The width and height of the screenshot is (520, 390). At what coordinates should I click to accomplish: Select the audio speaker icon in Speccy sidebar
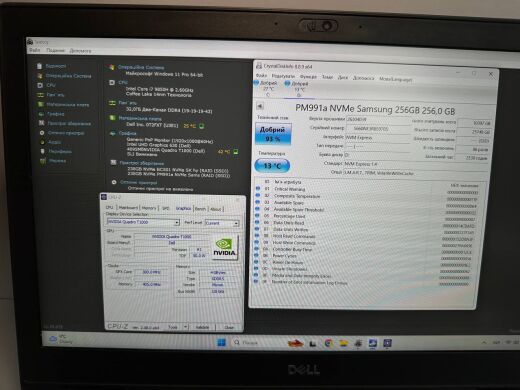[42, 142]
